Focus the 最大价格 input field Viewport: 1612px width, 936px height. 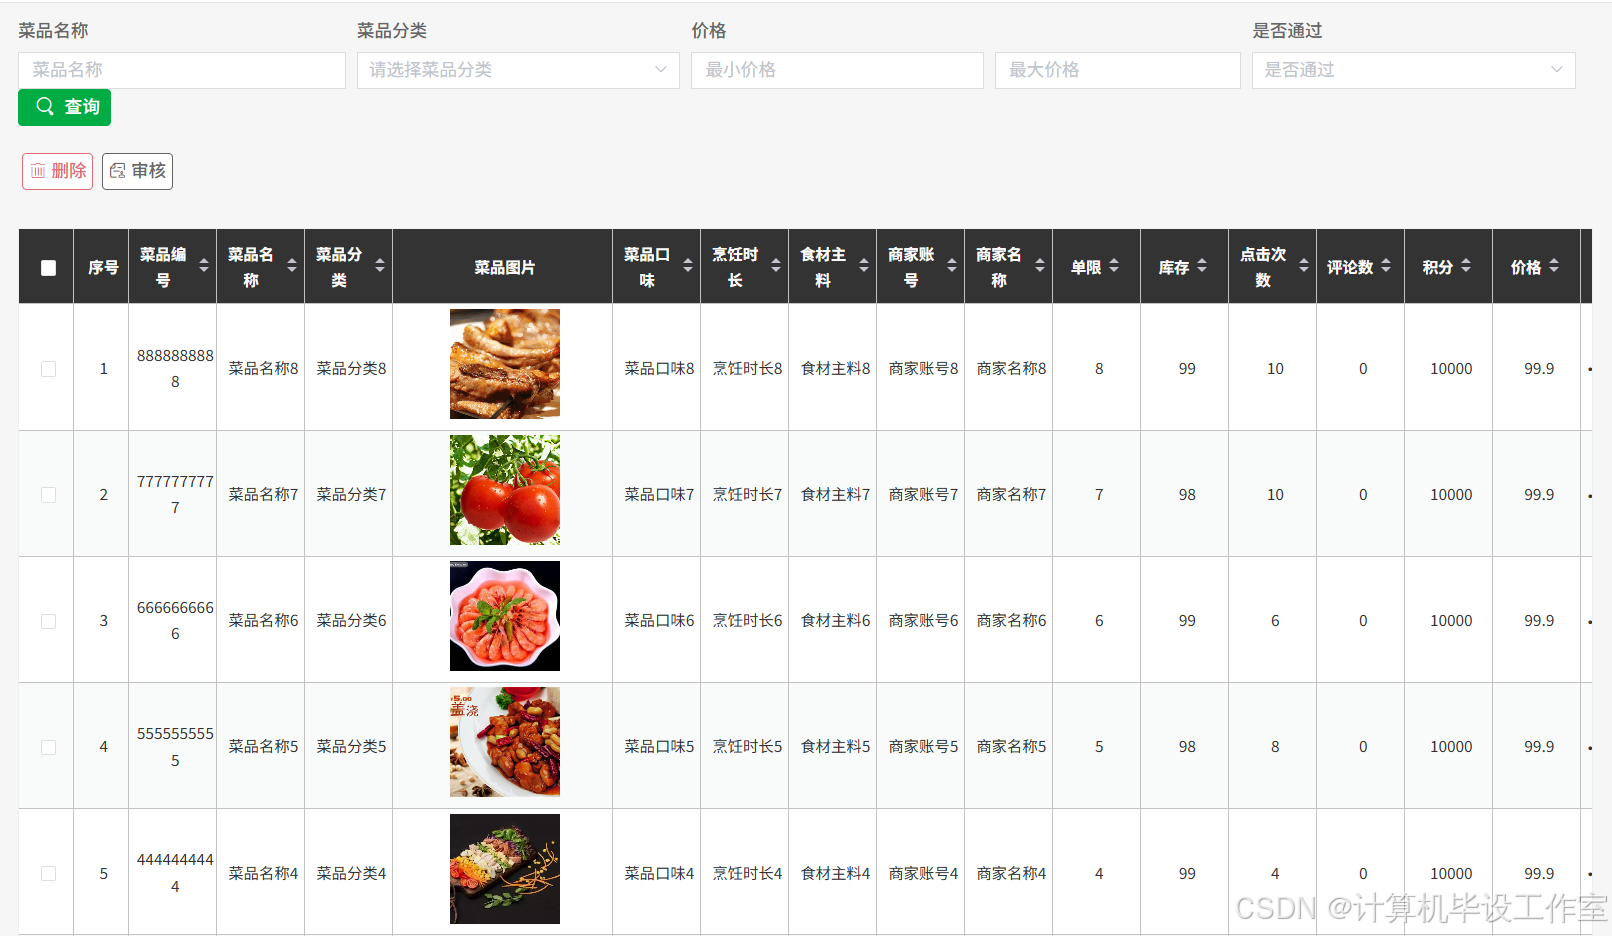(x=1117, y=70)
